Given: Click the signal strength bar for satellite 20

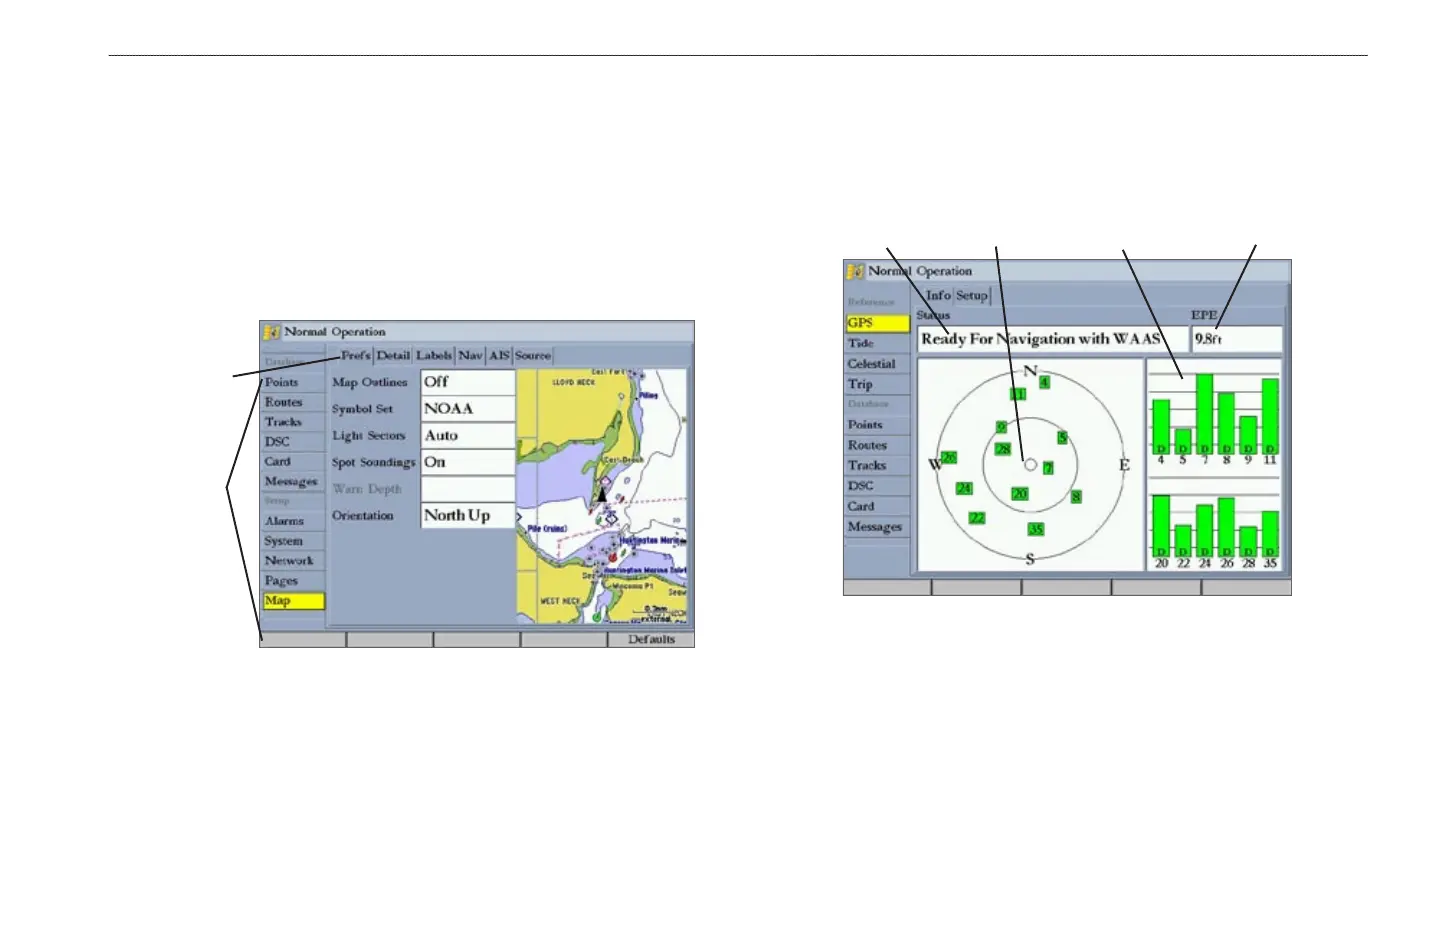Looking at the screenshot, I should point(1161,526).
